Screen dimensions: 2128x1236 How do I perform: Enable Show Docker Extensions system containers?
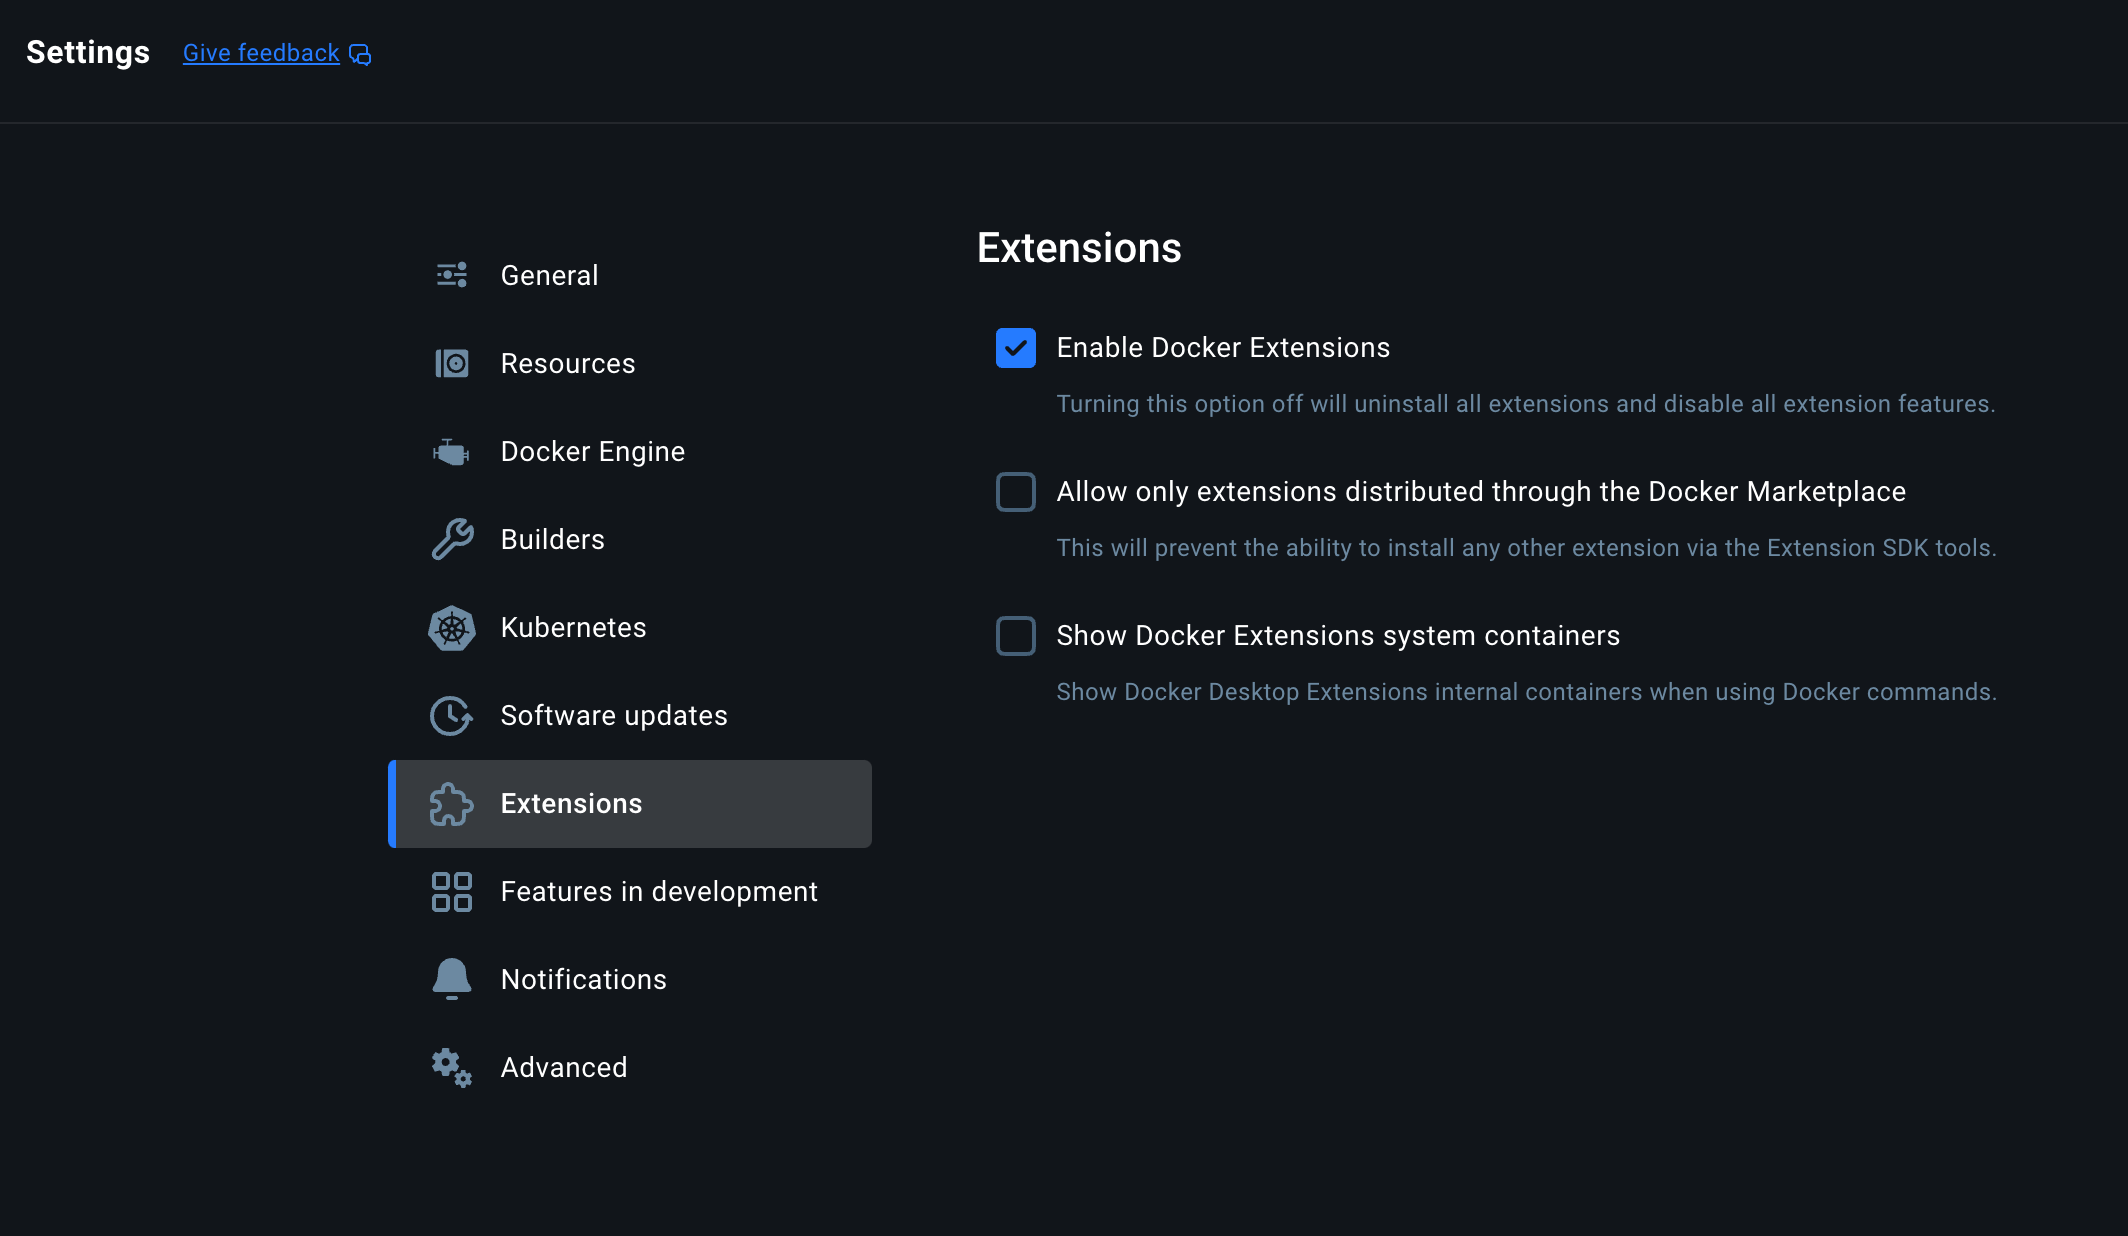1016,636
